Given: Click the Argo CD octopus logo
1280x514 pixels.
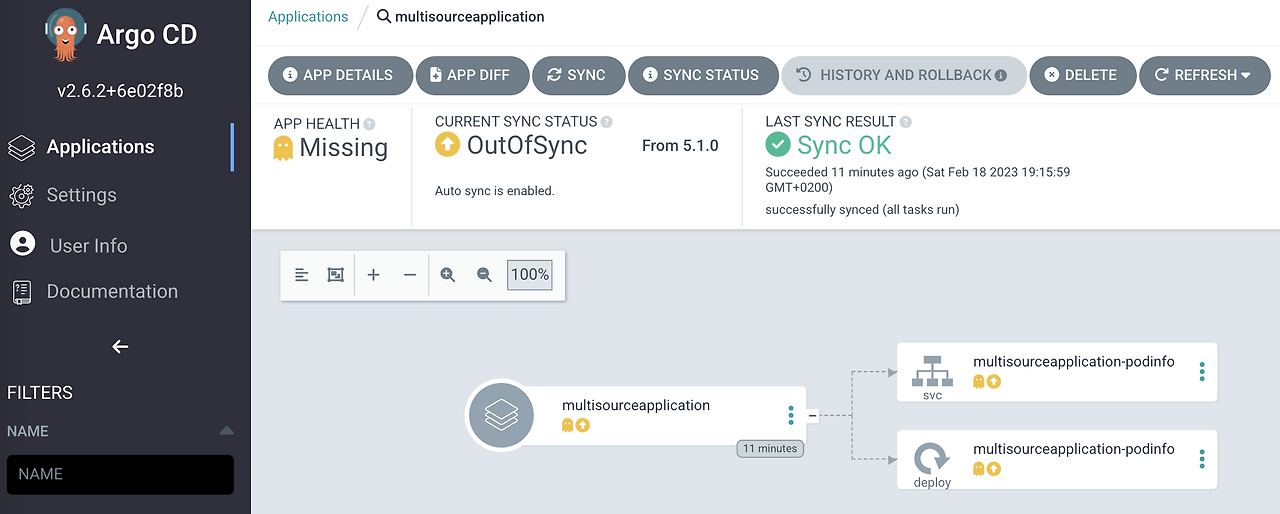Looking at the screenshot, I should [67, 34].
